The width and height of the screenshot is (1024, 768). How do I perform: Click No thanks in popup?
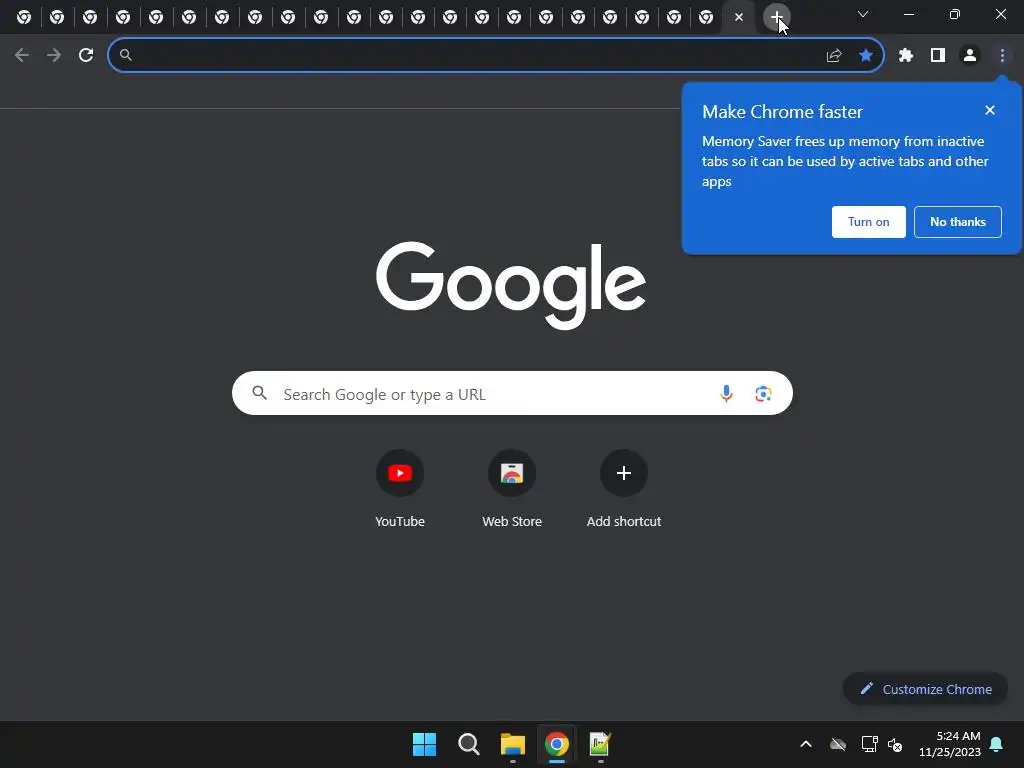pos(957,222)
